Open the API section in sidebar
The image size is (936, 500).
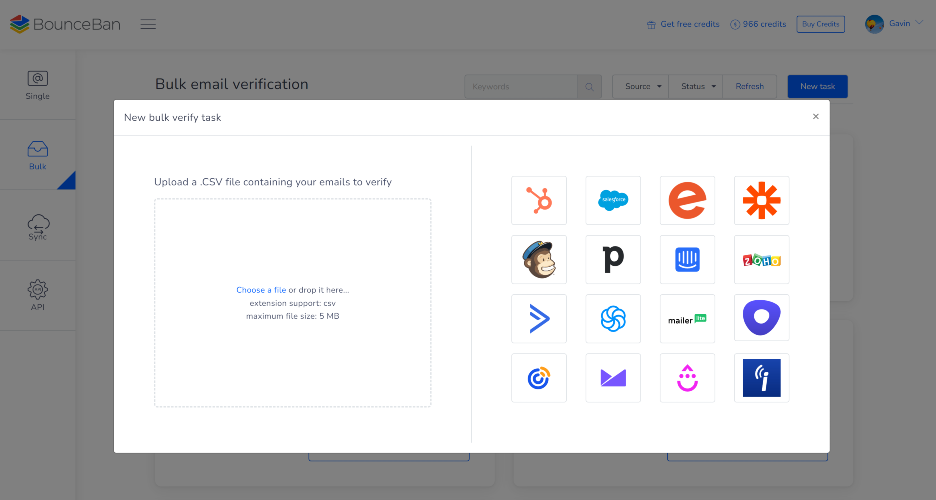click(38, 296)
